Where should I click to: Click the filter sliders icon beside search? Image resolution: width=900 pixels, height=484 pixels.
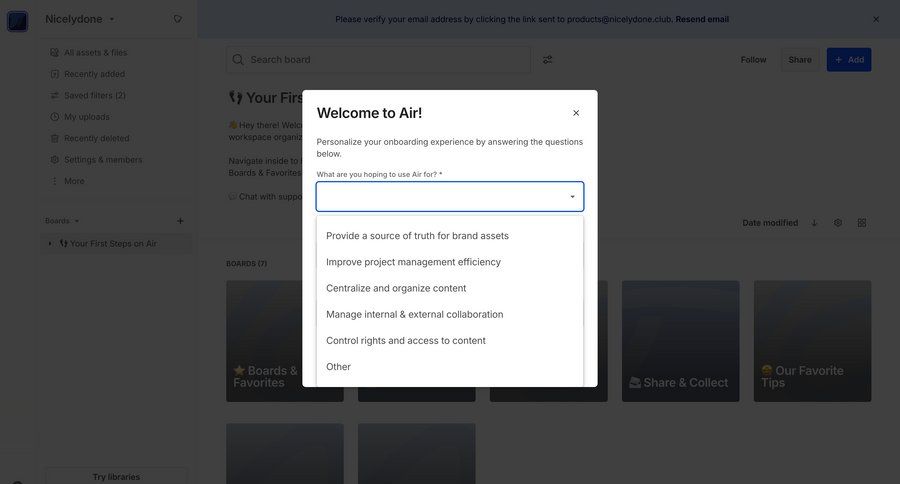547,60
